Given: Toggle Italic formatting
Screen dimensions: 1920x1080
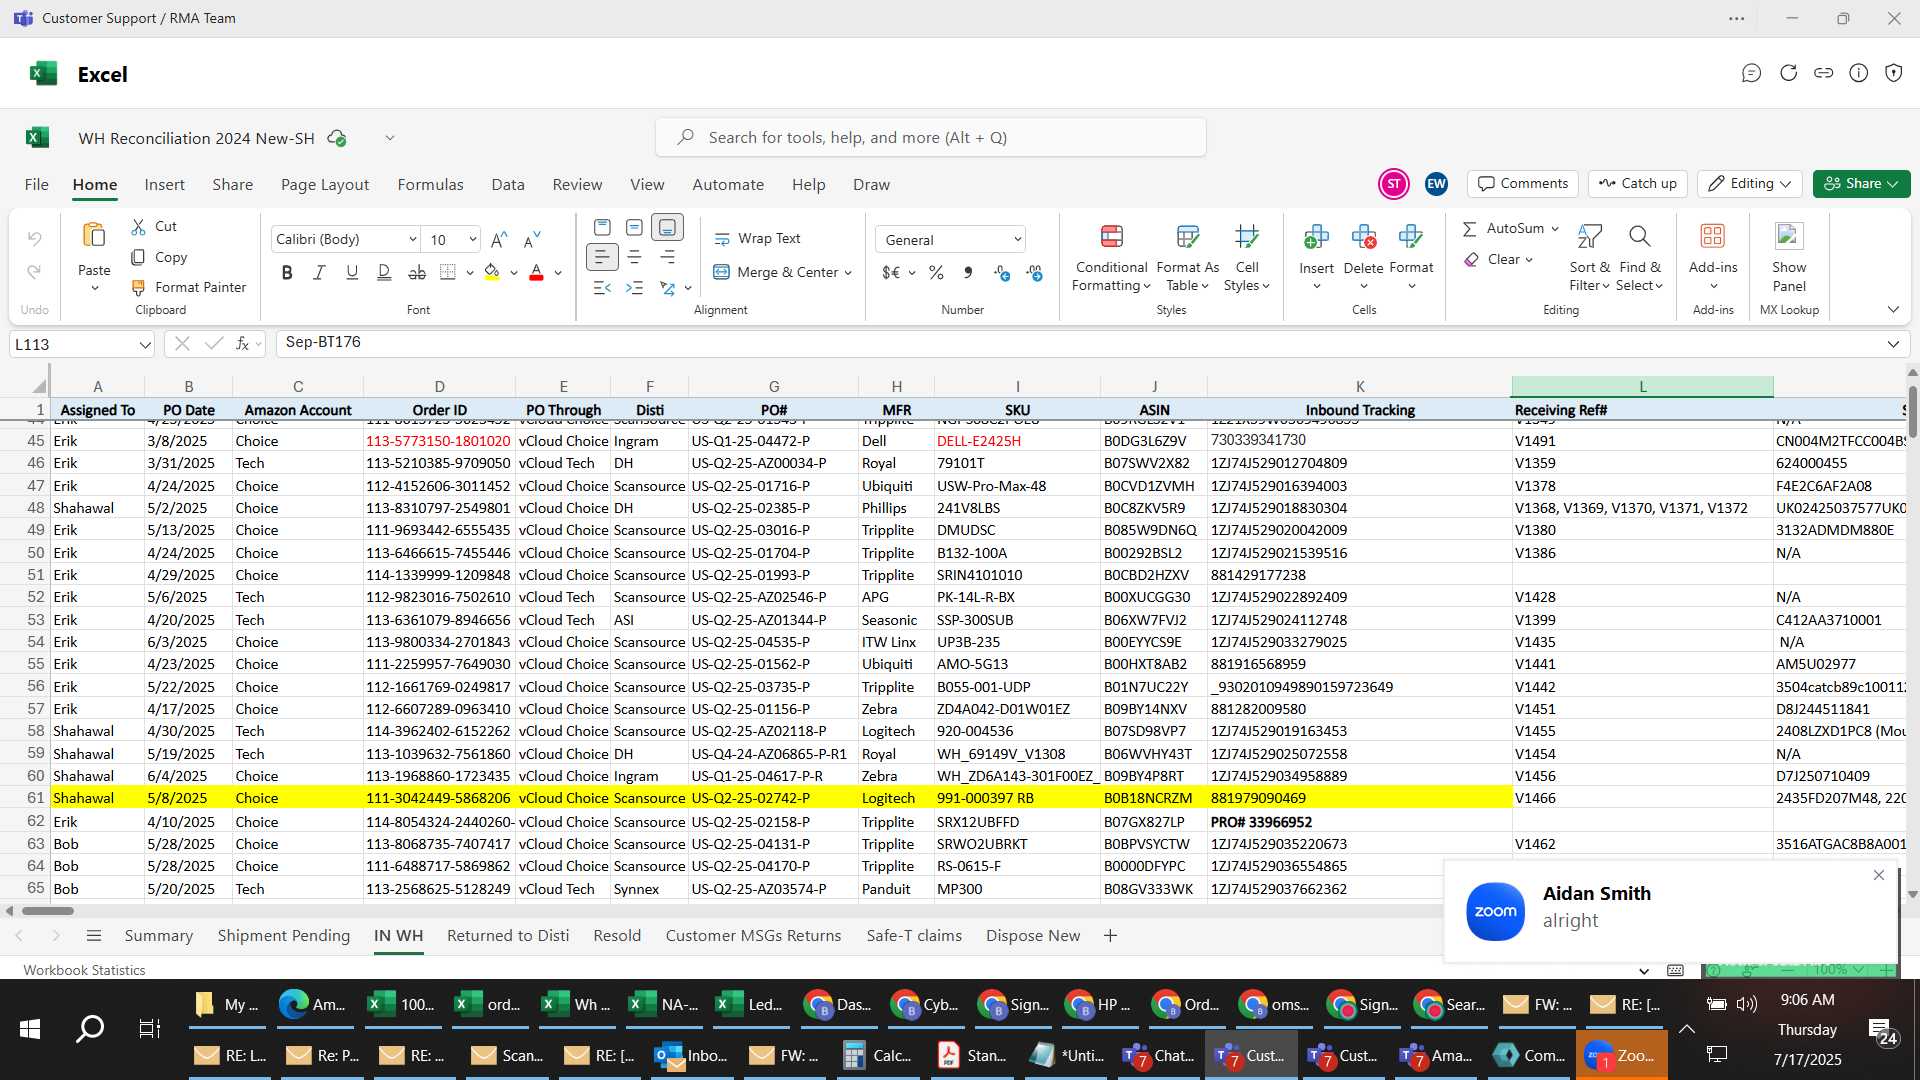Looking at the screenshot, I should (319, 272).
